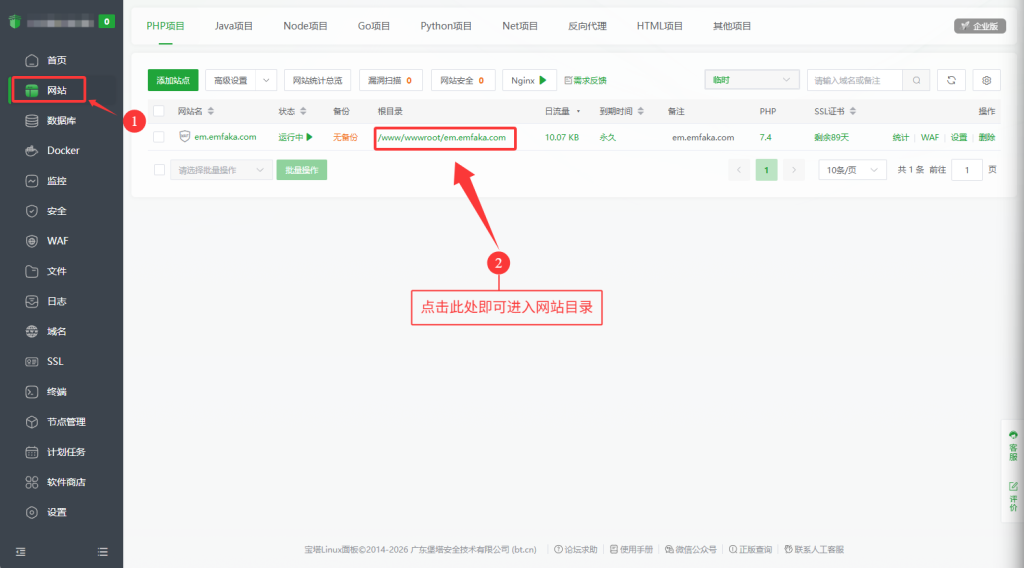This screenshot has width=1024, height=568.
Task: Switch to the 反向代理 tab
Action: point(587,26)
